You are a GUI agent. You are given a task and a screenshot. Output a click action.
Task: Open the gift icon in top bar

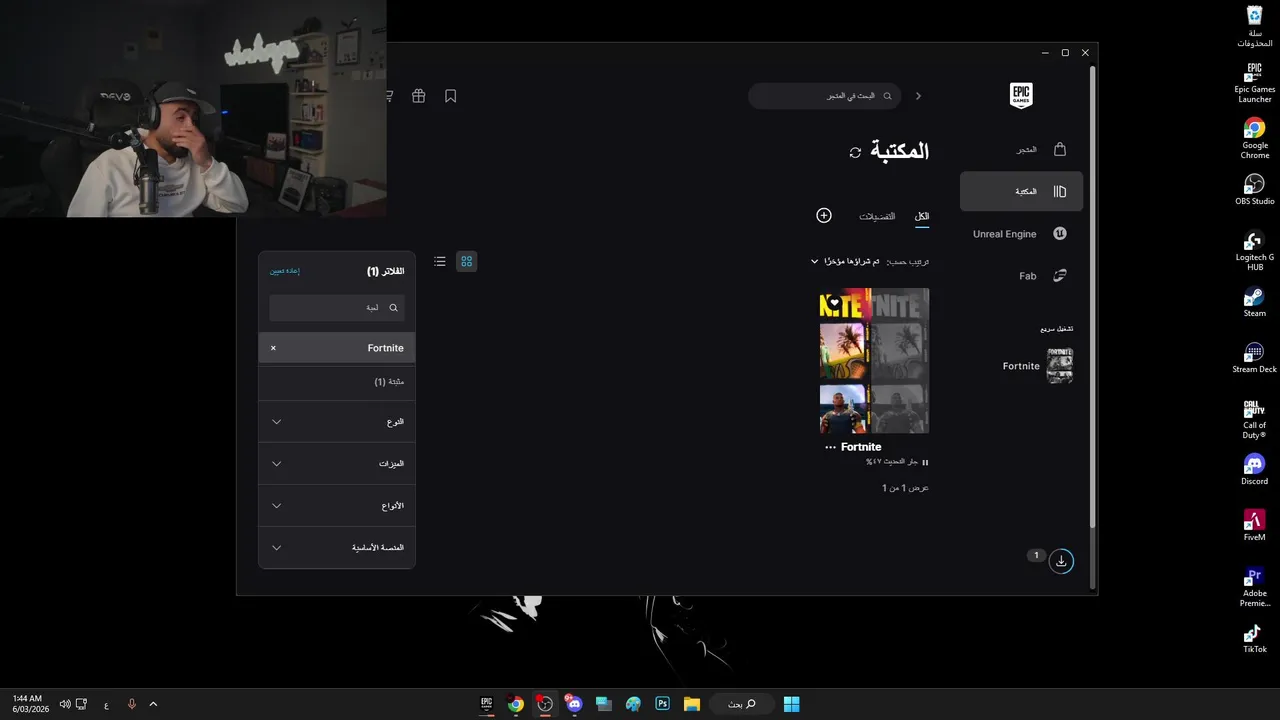[x=419, y=96]
